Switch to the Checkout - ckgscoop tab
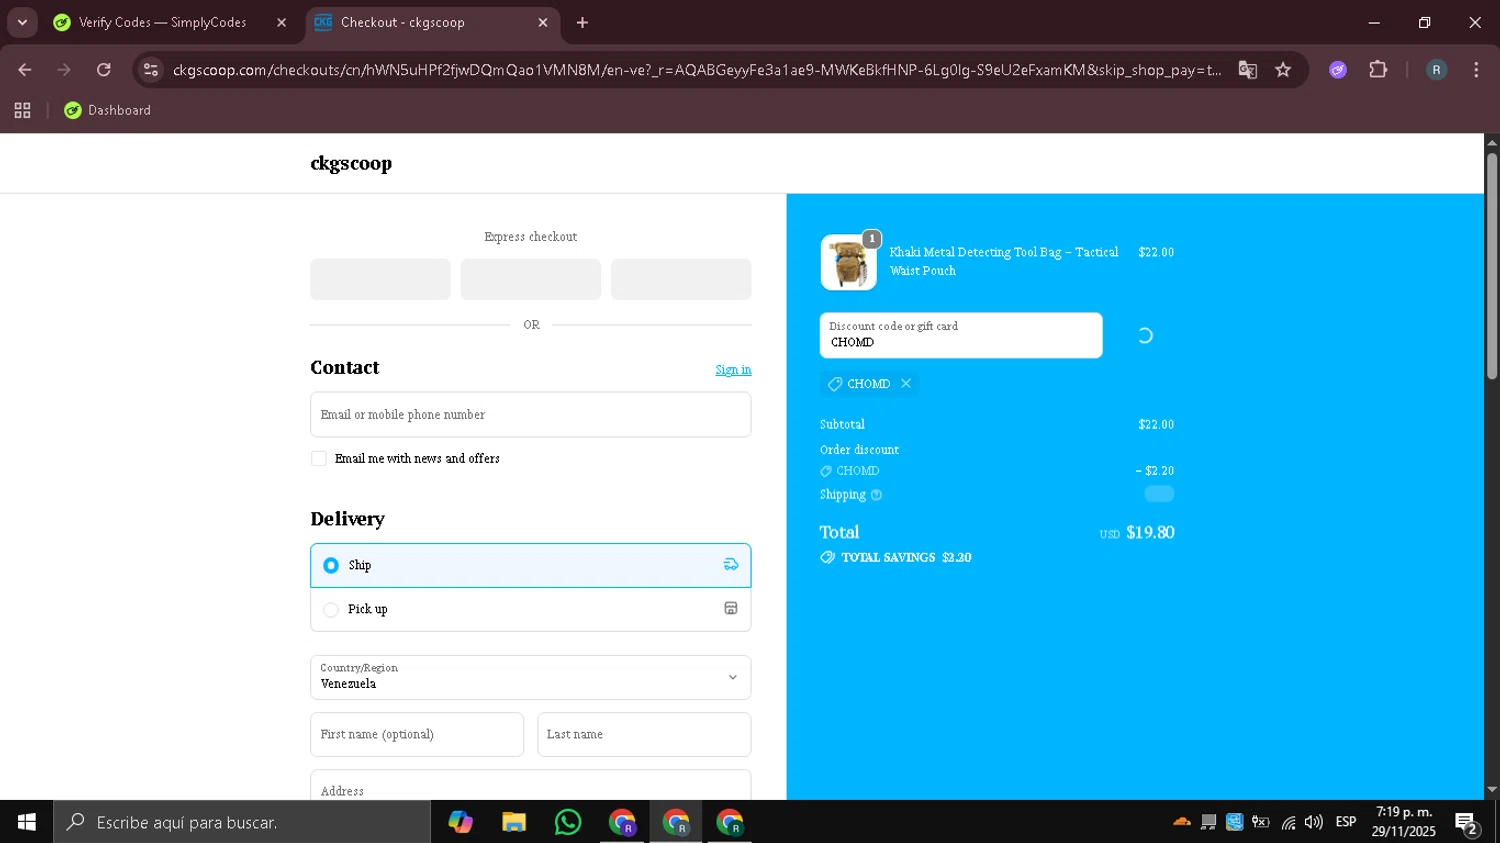The height and width of the screenshot is (843, 1500). tap(430, 22)
